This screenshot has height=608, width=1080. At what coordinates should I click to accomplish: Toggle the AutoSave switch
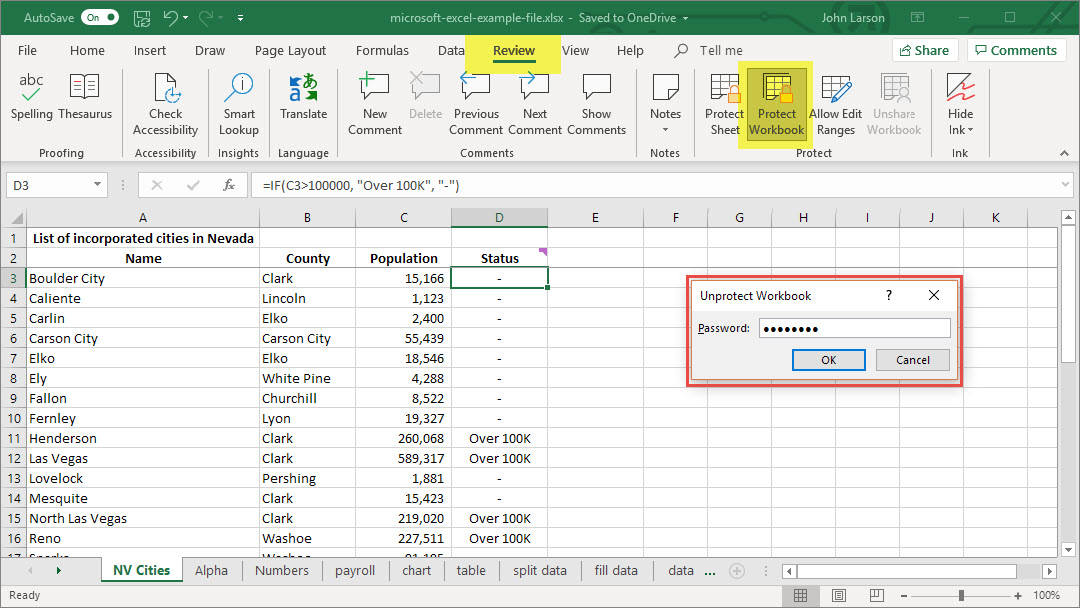pyautogui.click(x=100, y=18)
